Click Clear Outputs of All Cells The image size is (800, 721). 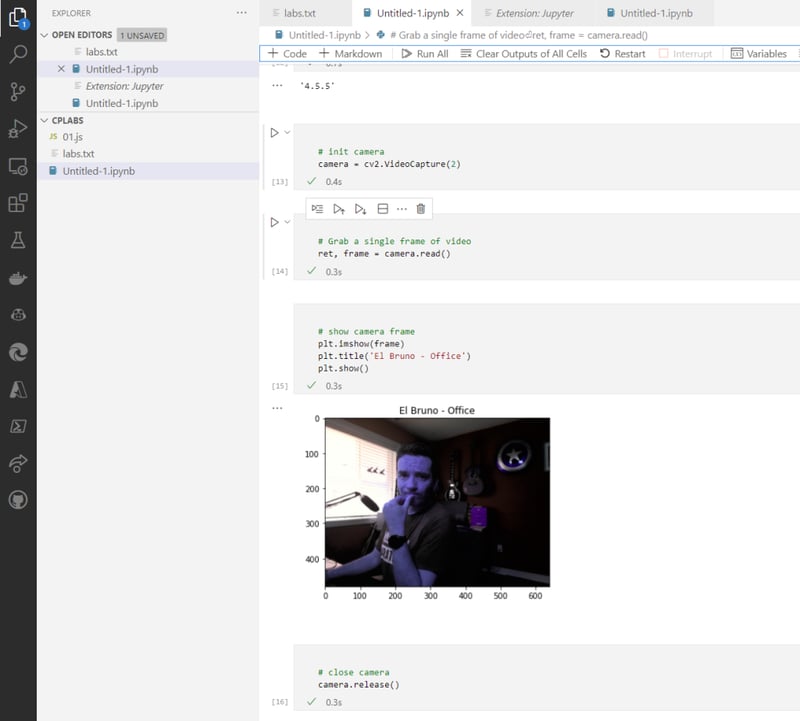(523, 54)
